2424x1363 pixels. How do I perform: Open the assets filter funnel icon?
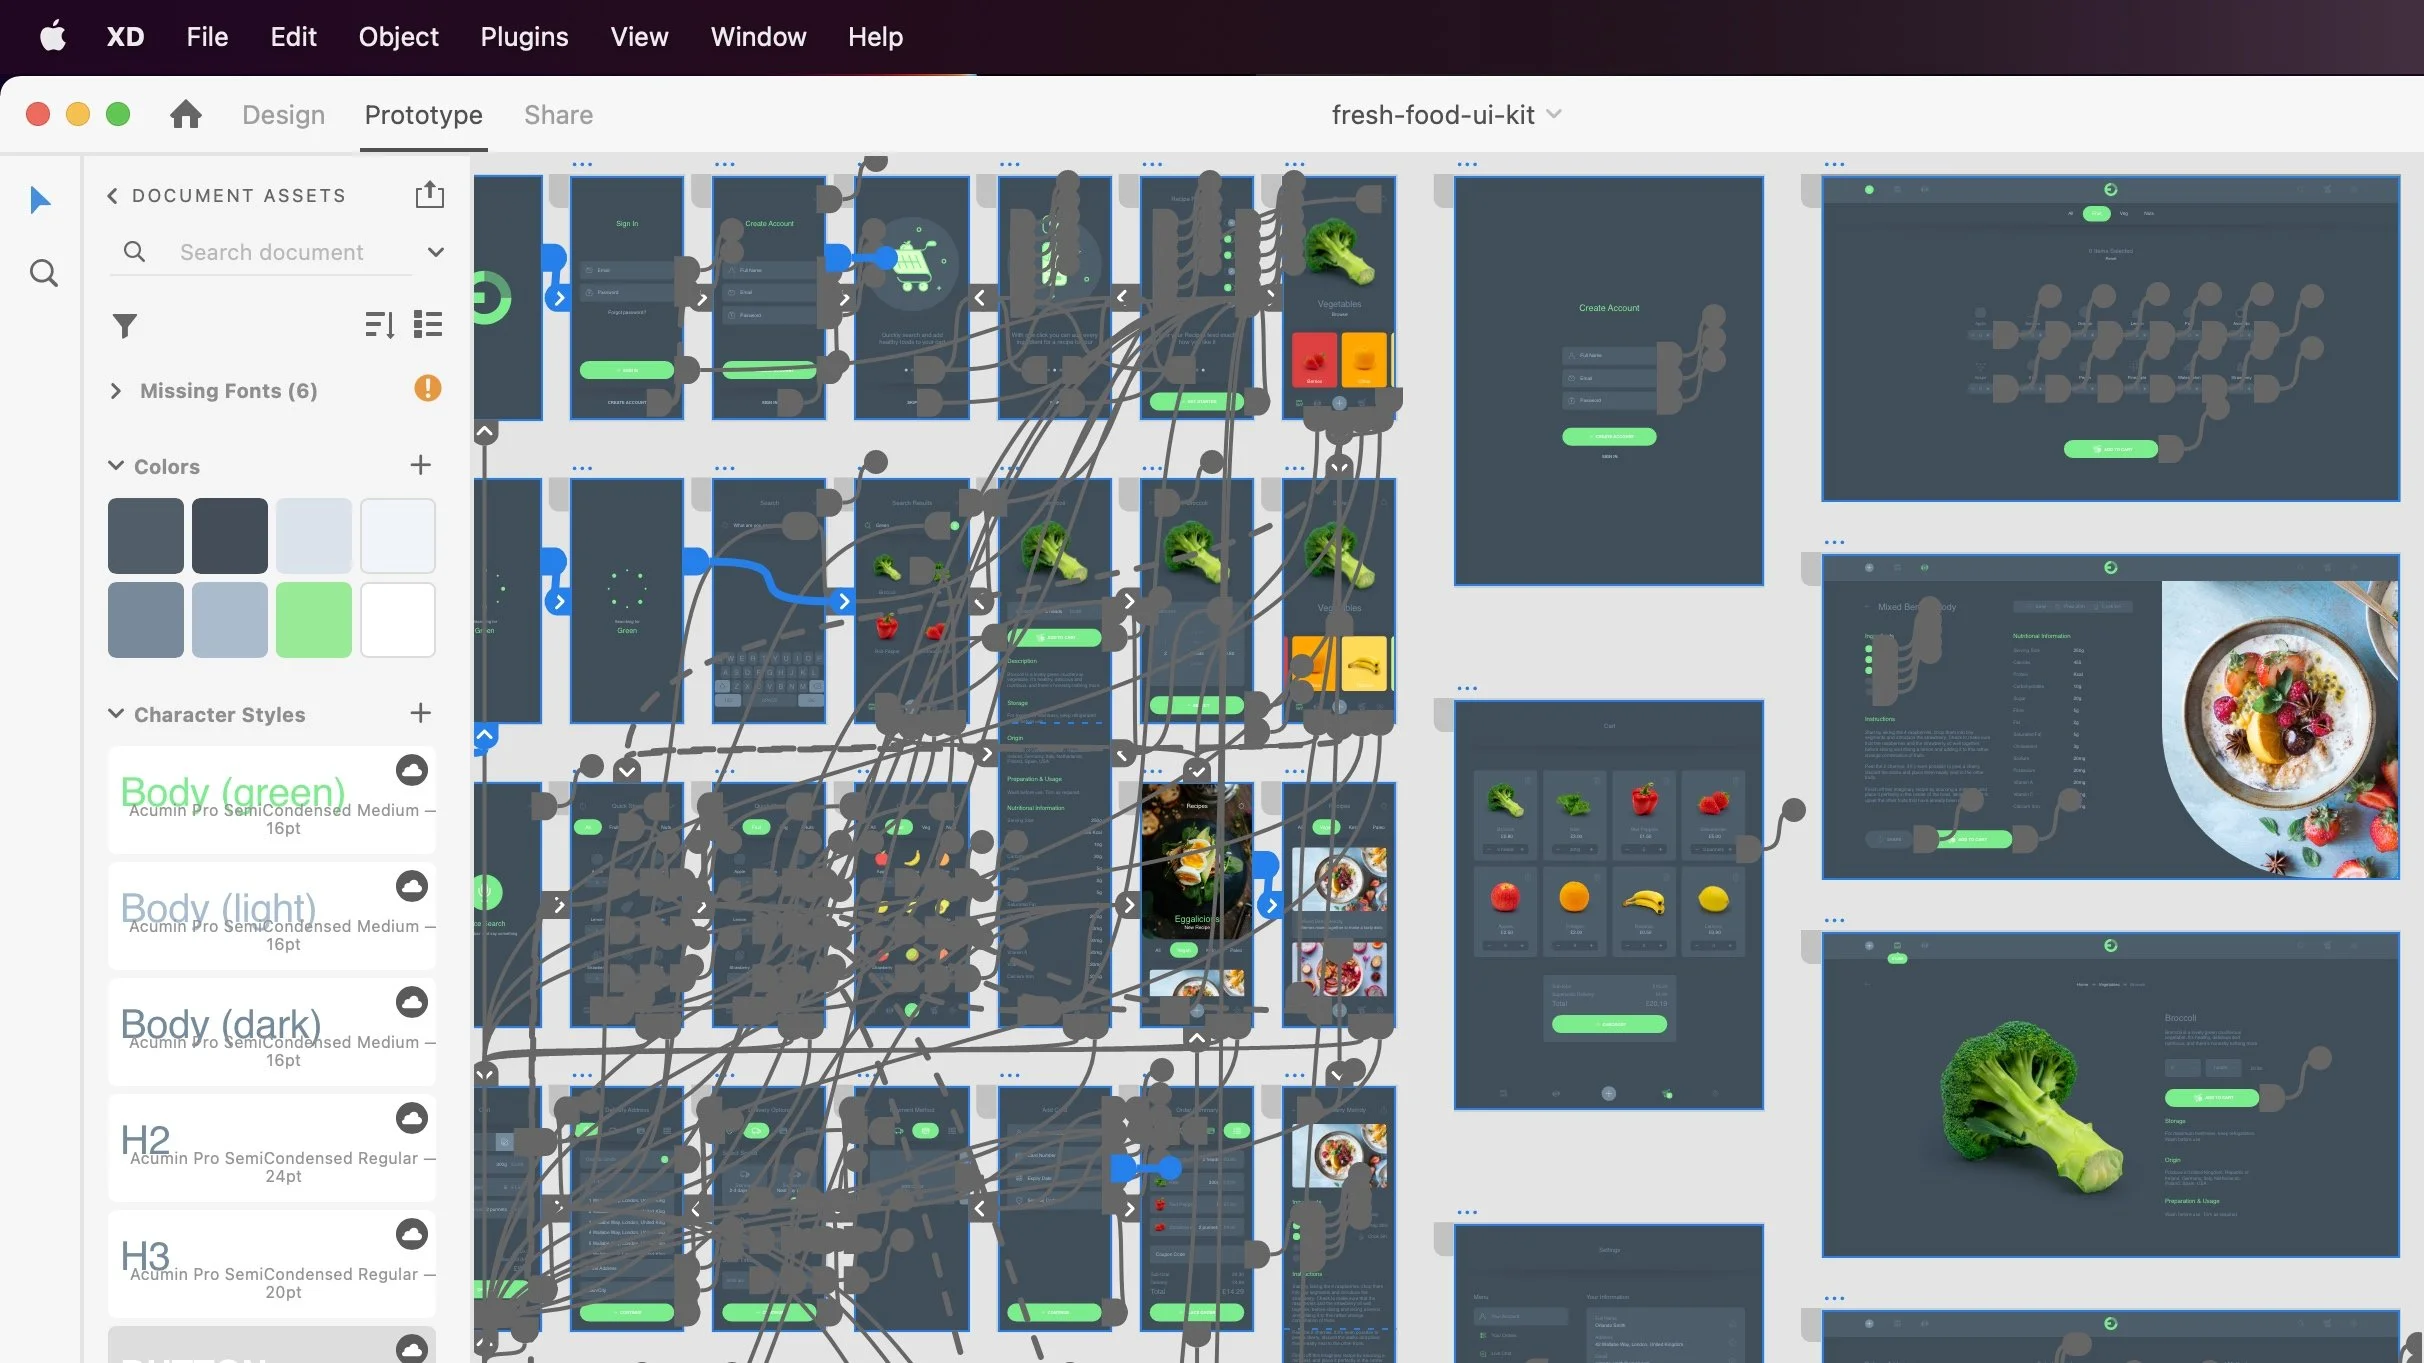pos(124,325)
